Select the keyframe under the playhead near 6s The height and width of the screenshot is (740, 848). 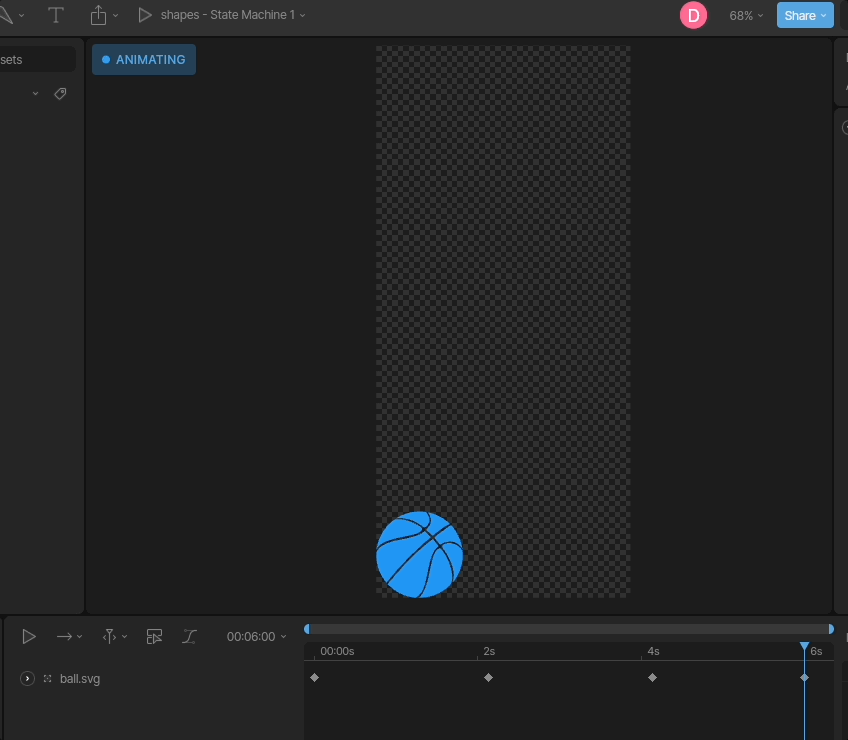pyautogui.click(x=804, y=677)
